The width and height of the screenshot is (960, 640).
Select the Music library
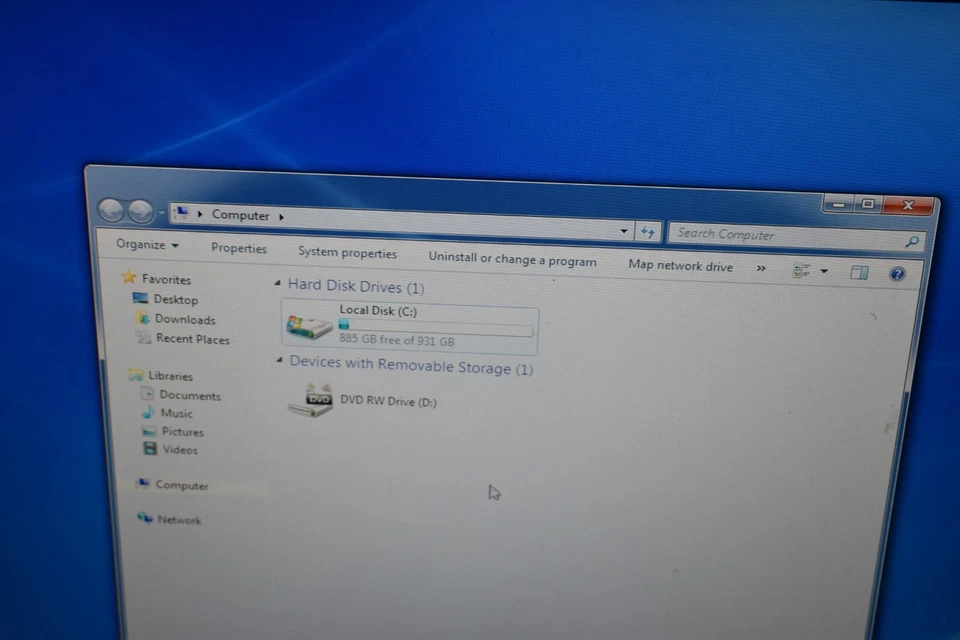pyautogui.click(x=177, y=413)
